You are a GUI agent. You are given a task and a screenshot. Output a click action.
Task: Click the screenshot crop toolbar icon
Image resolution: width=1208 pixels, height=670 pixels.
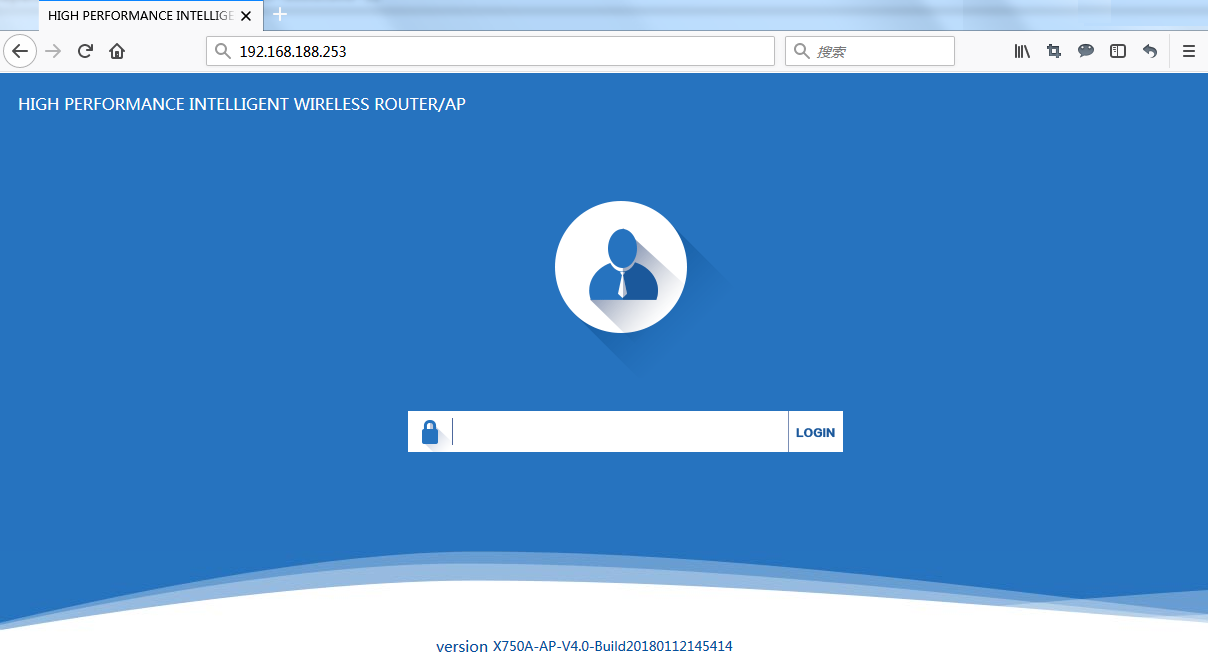point(1054,51)
